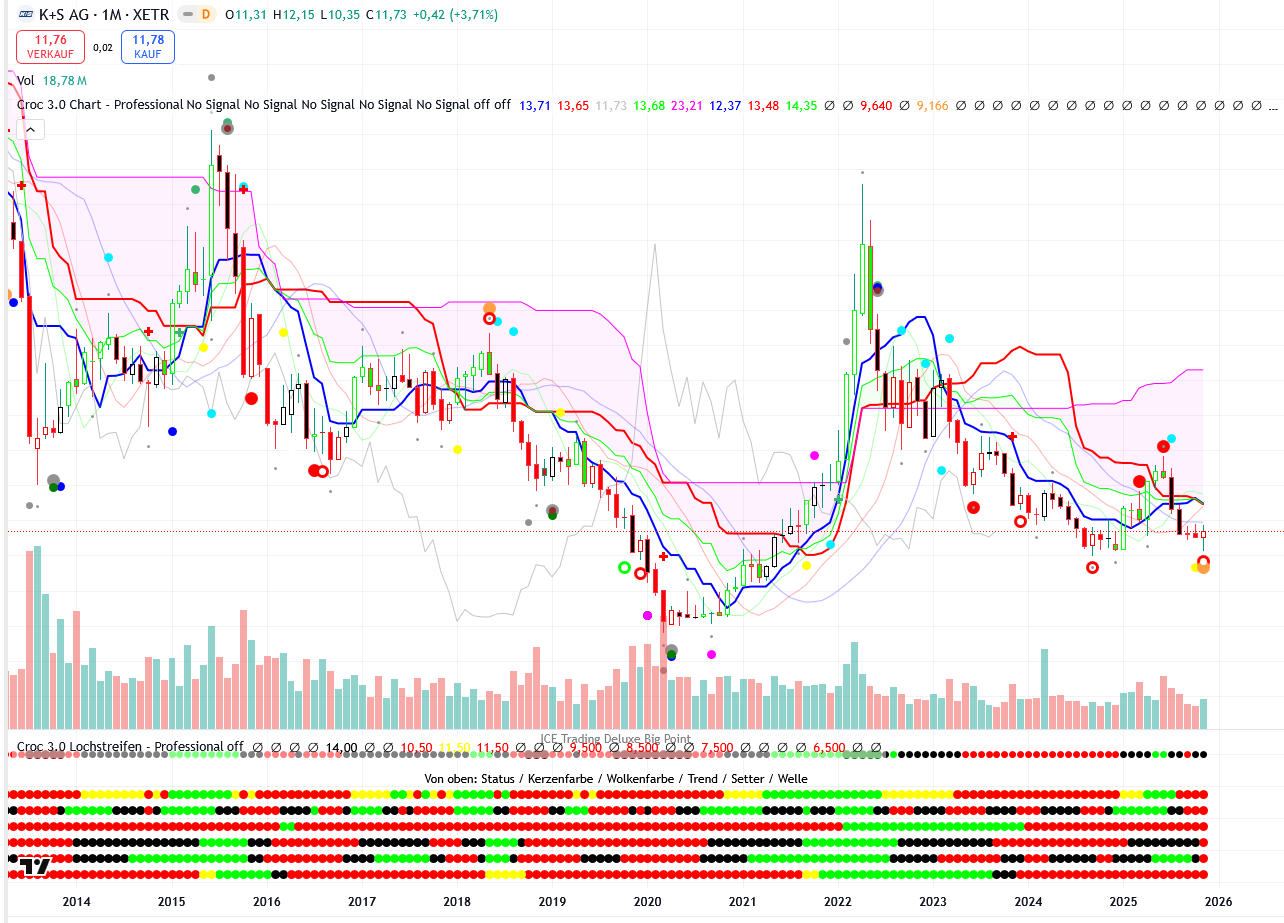This screenshot has height=923, width=1284.
Task: Collapse the indicator legend with the chevron
Action: click(30, 129)
